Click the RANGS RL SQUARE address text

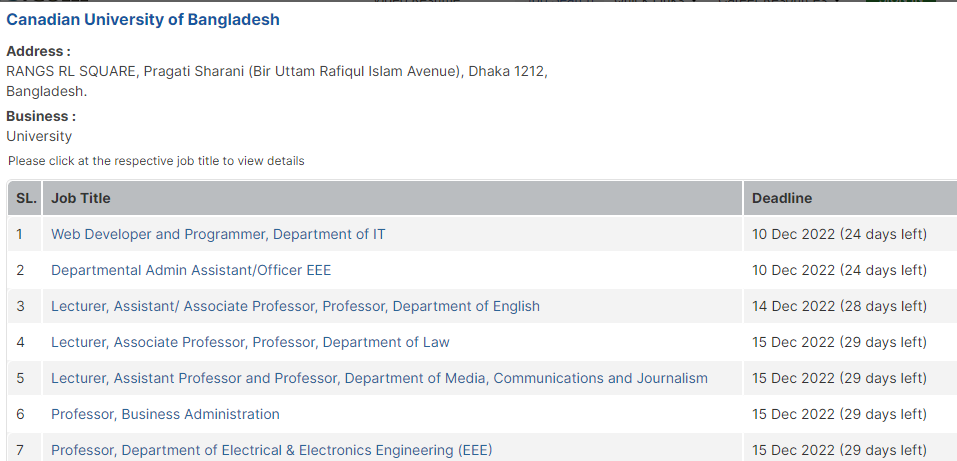pyautogui.click(x=277, y=72)
